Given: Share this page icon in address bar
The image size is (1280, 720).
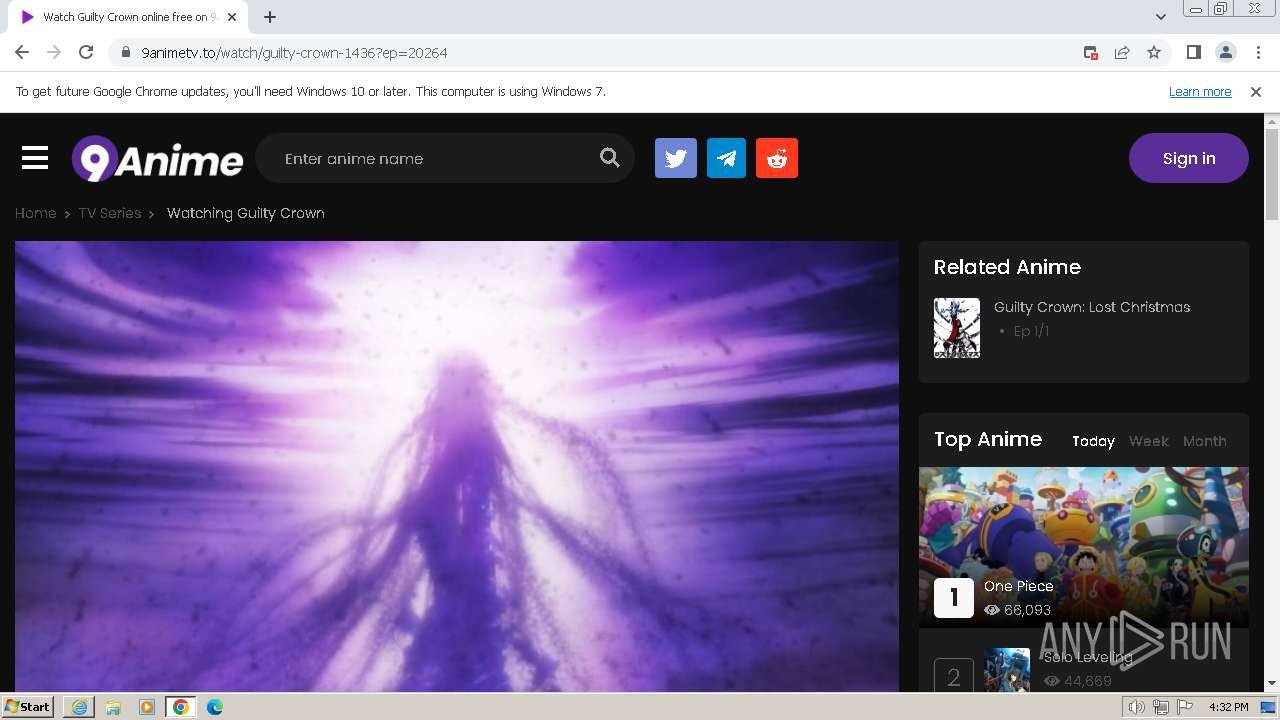Looking at the screenshot, I should click(1122, 53).
